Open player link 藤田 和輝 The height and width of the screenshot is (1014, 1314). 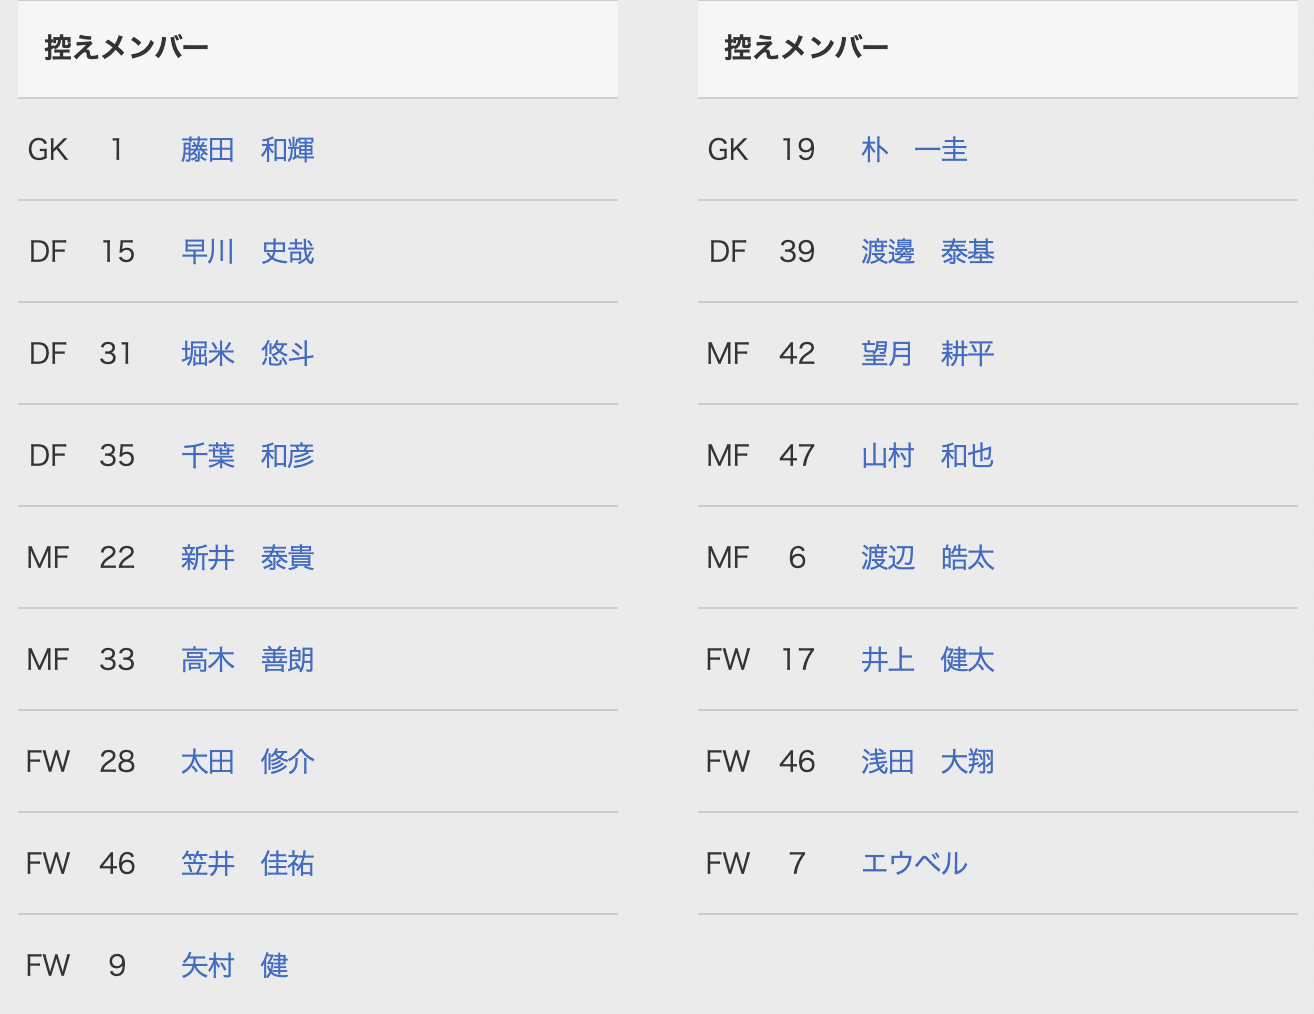click(247, 150)
